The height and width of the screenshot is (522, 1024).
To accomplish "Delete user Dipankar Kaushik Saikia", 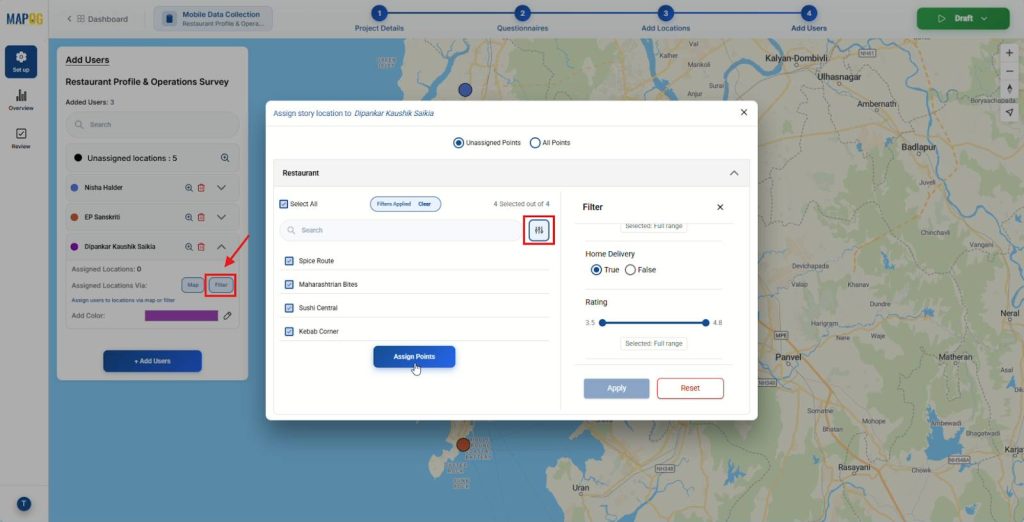I will 201,247.
